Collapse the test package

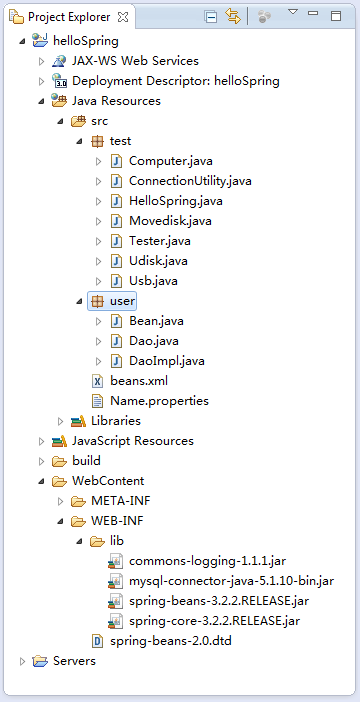click(x=79, y=141)
